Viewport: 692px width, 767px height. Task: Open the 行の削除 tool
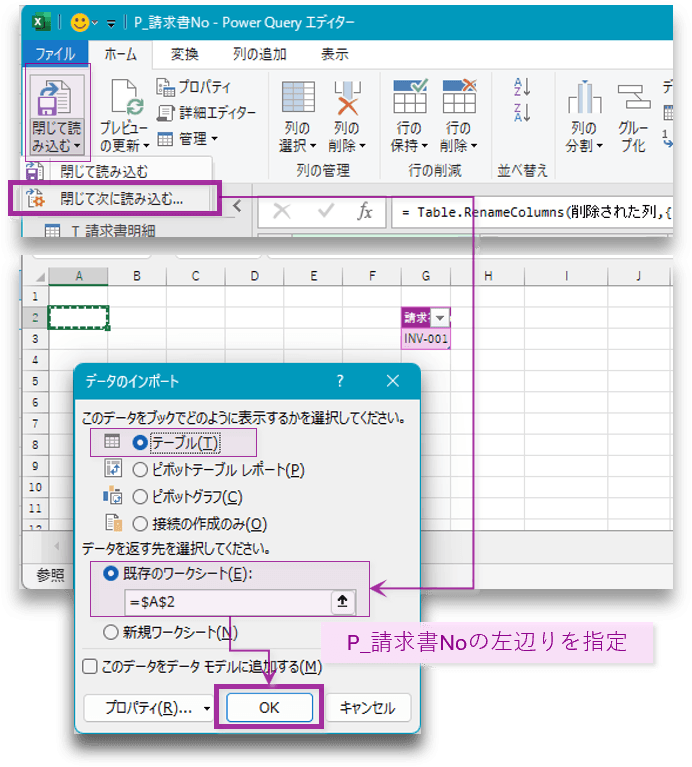(x=458, y=116)
